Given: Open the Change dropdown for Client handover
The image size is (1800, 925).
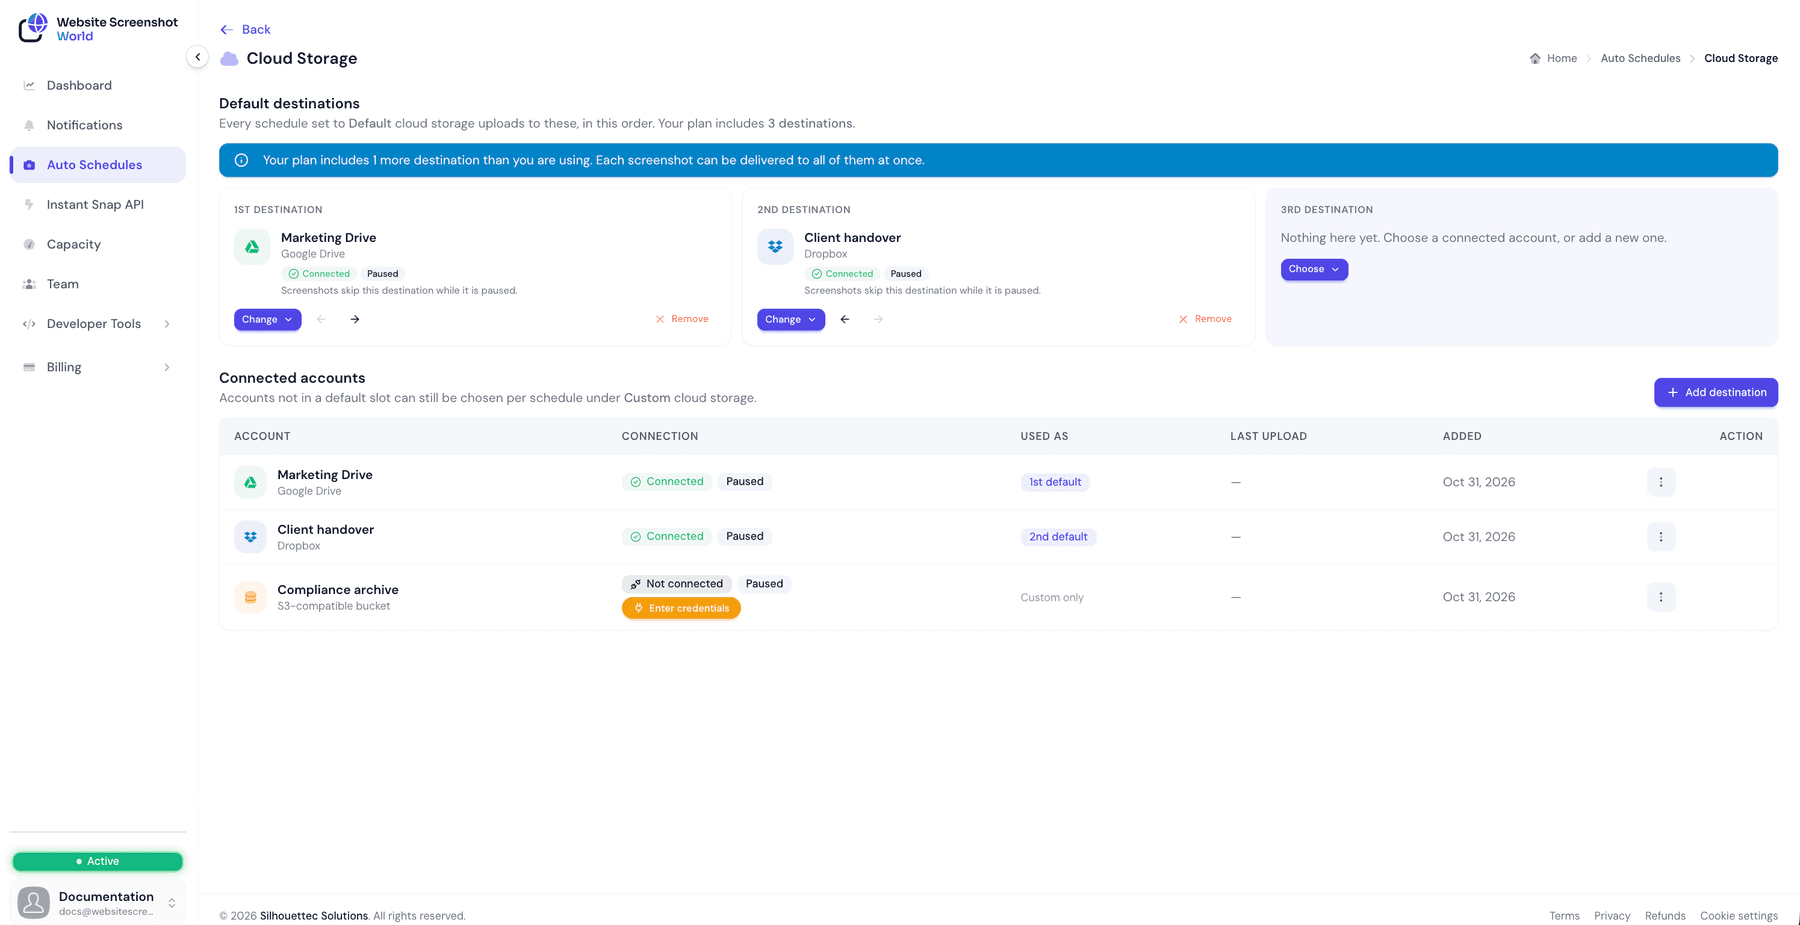Looking at the screenshot, I should [790, 319].
